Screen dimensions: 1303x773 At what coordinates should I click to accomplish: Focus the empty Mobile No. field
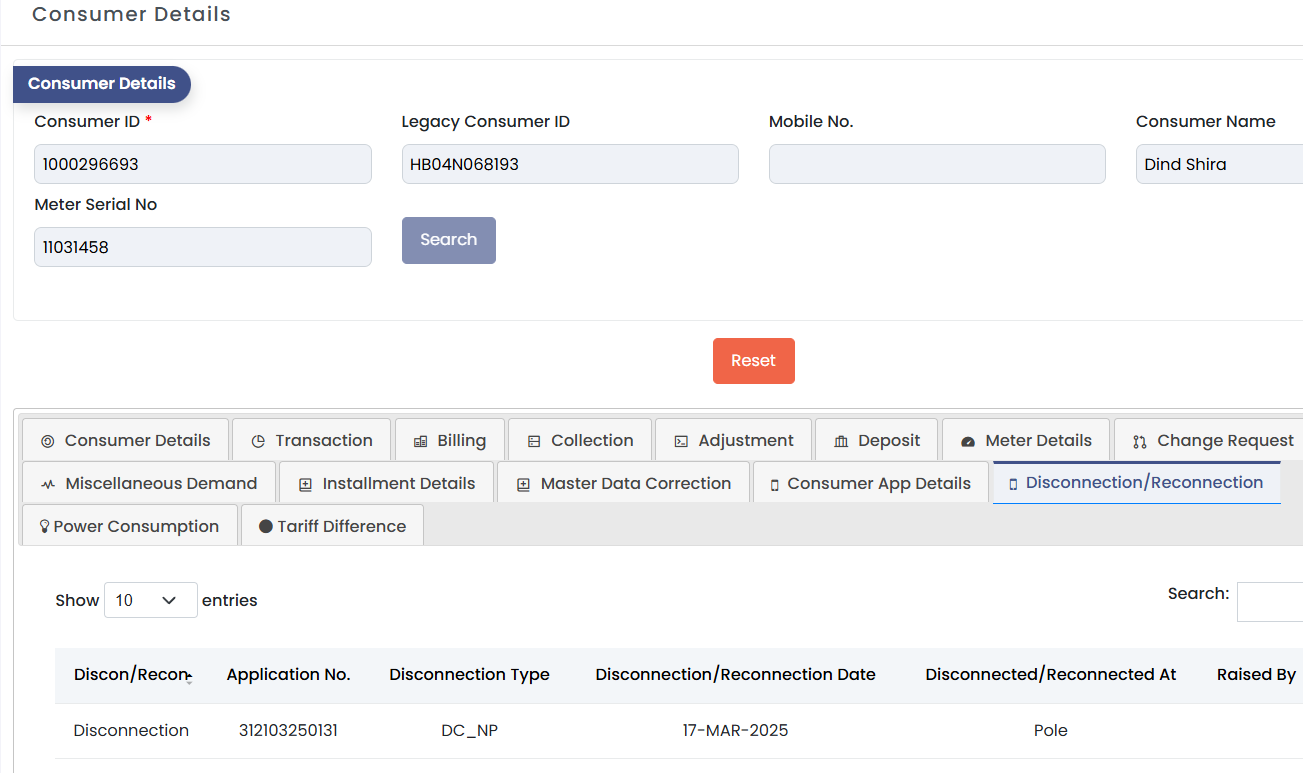(937, 164)
